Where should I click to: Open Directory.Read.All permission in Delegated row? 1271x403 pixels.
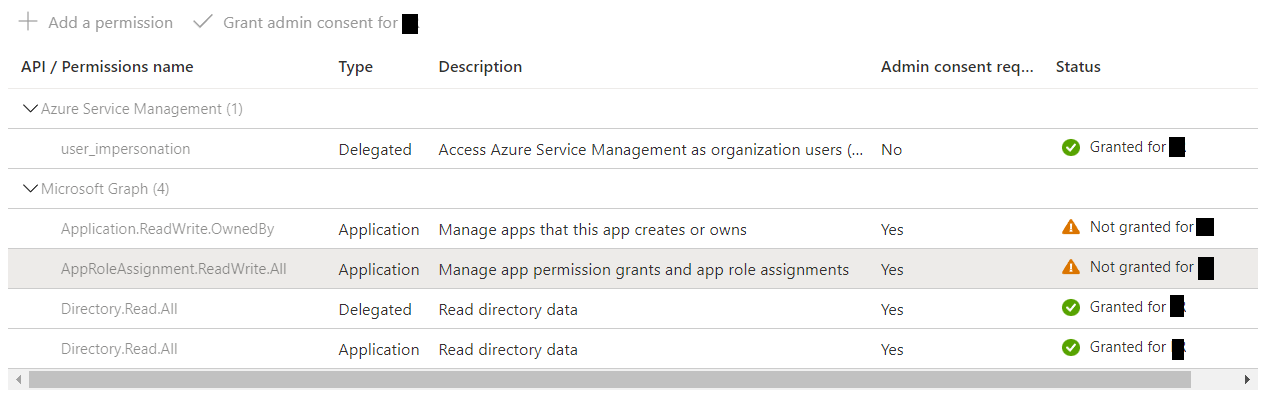[x=119, y=309]
